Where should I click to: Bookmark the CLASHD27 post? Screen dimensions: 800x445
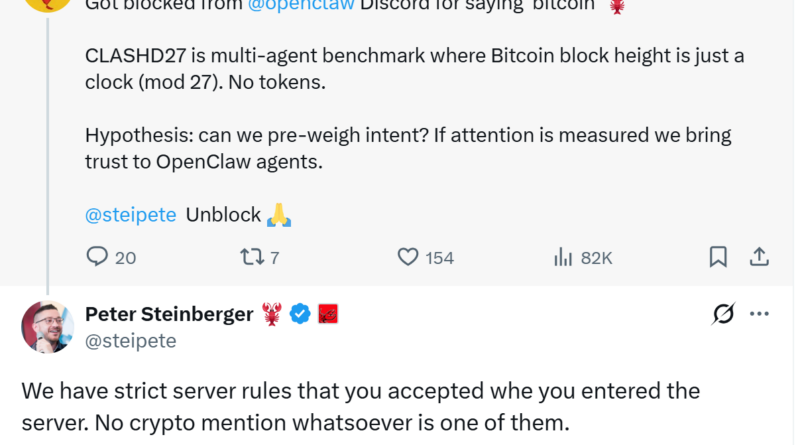pyautogui.click(x=718, y=257)
